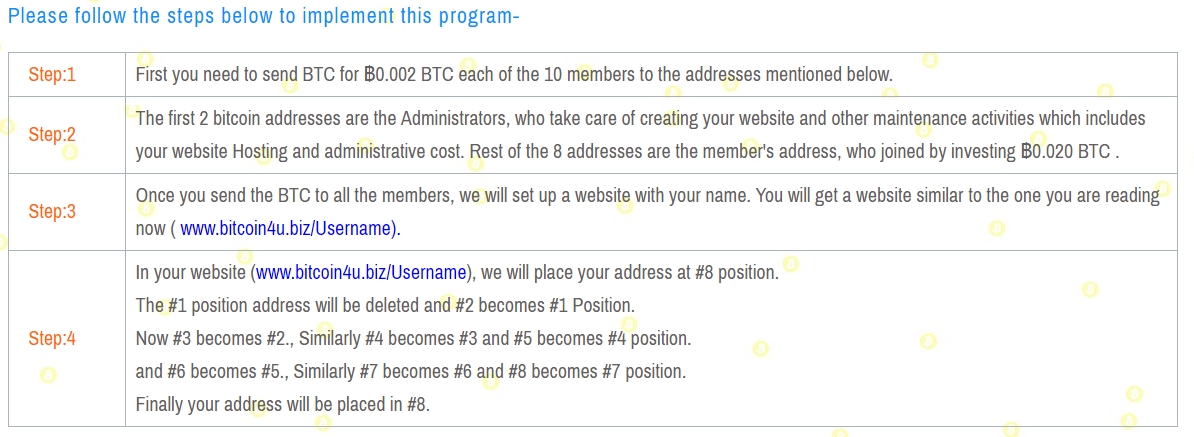Click the 'In your website' text in Step 4
This screenshot has width=1194, height=437.
[190, 272]
